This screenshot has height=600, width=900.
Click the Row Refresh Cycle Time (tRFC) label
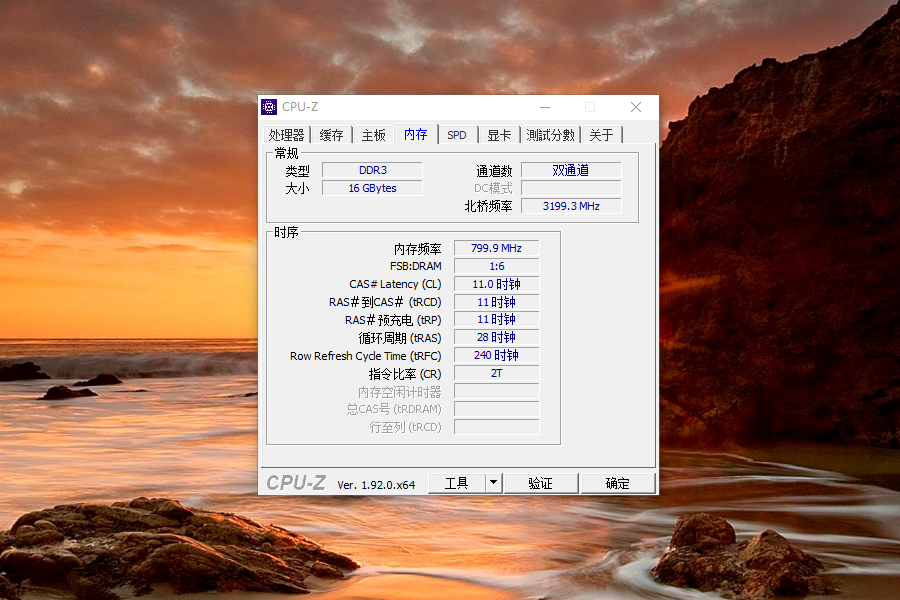click(366, 356)
